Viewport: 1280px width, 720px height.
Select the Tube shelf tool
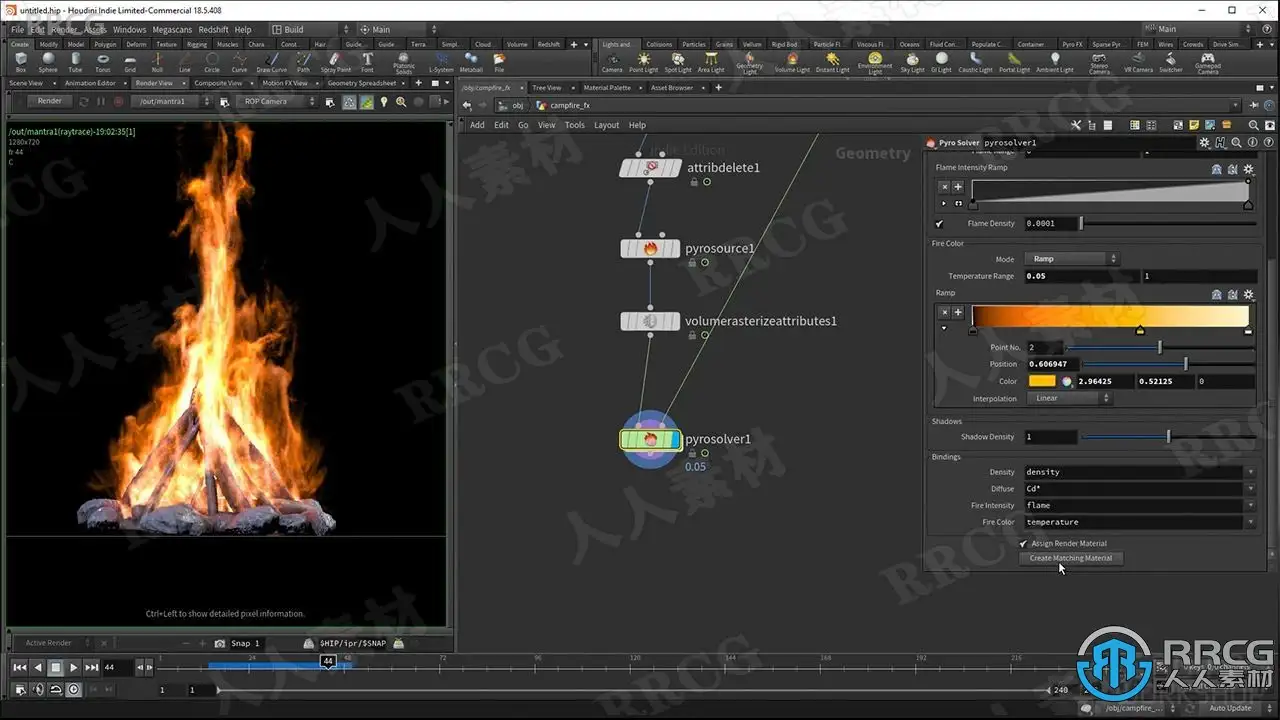(76, 62)
